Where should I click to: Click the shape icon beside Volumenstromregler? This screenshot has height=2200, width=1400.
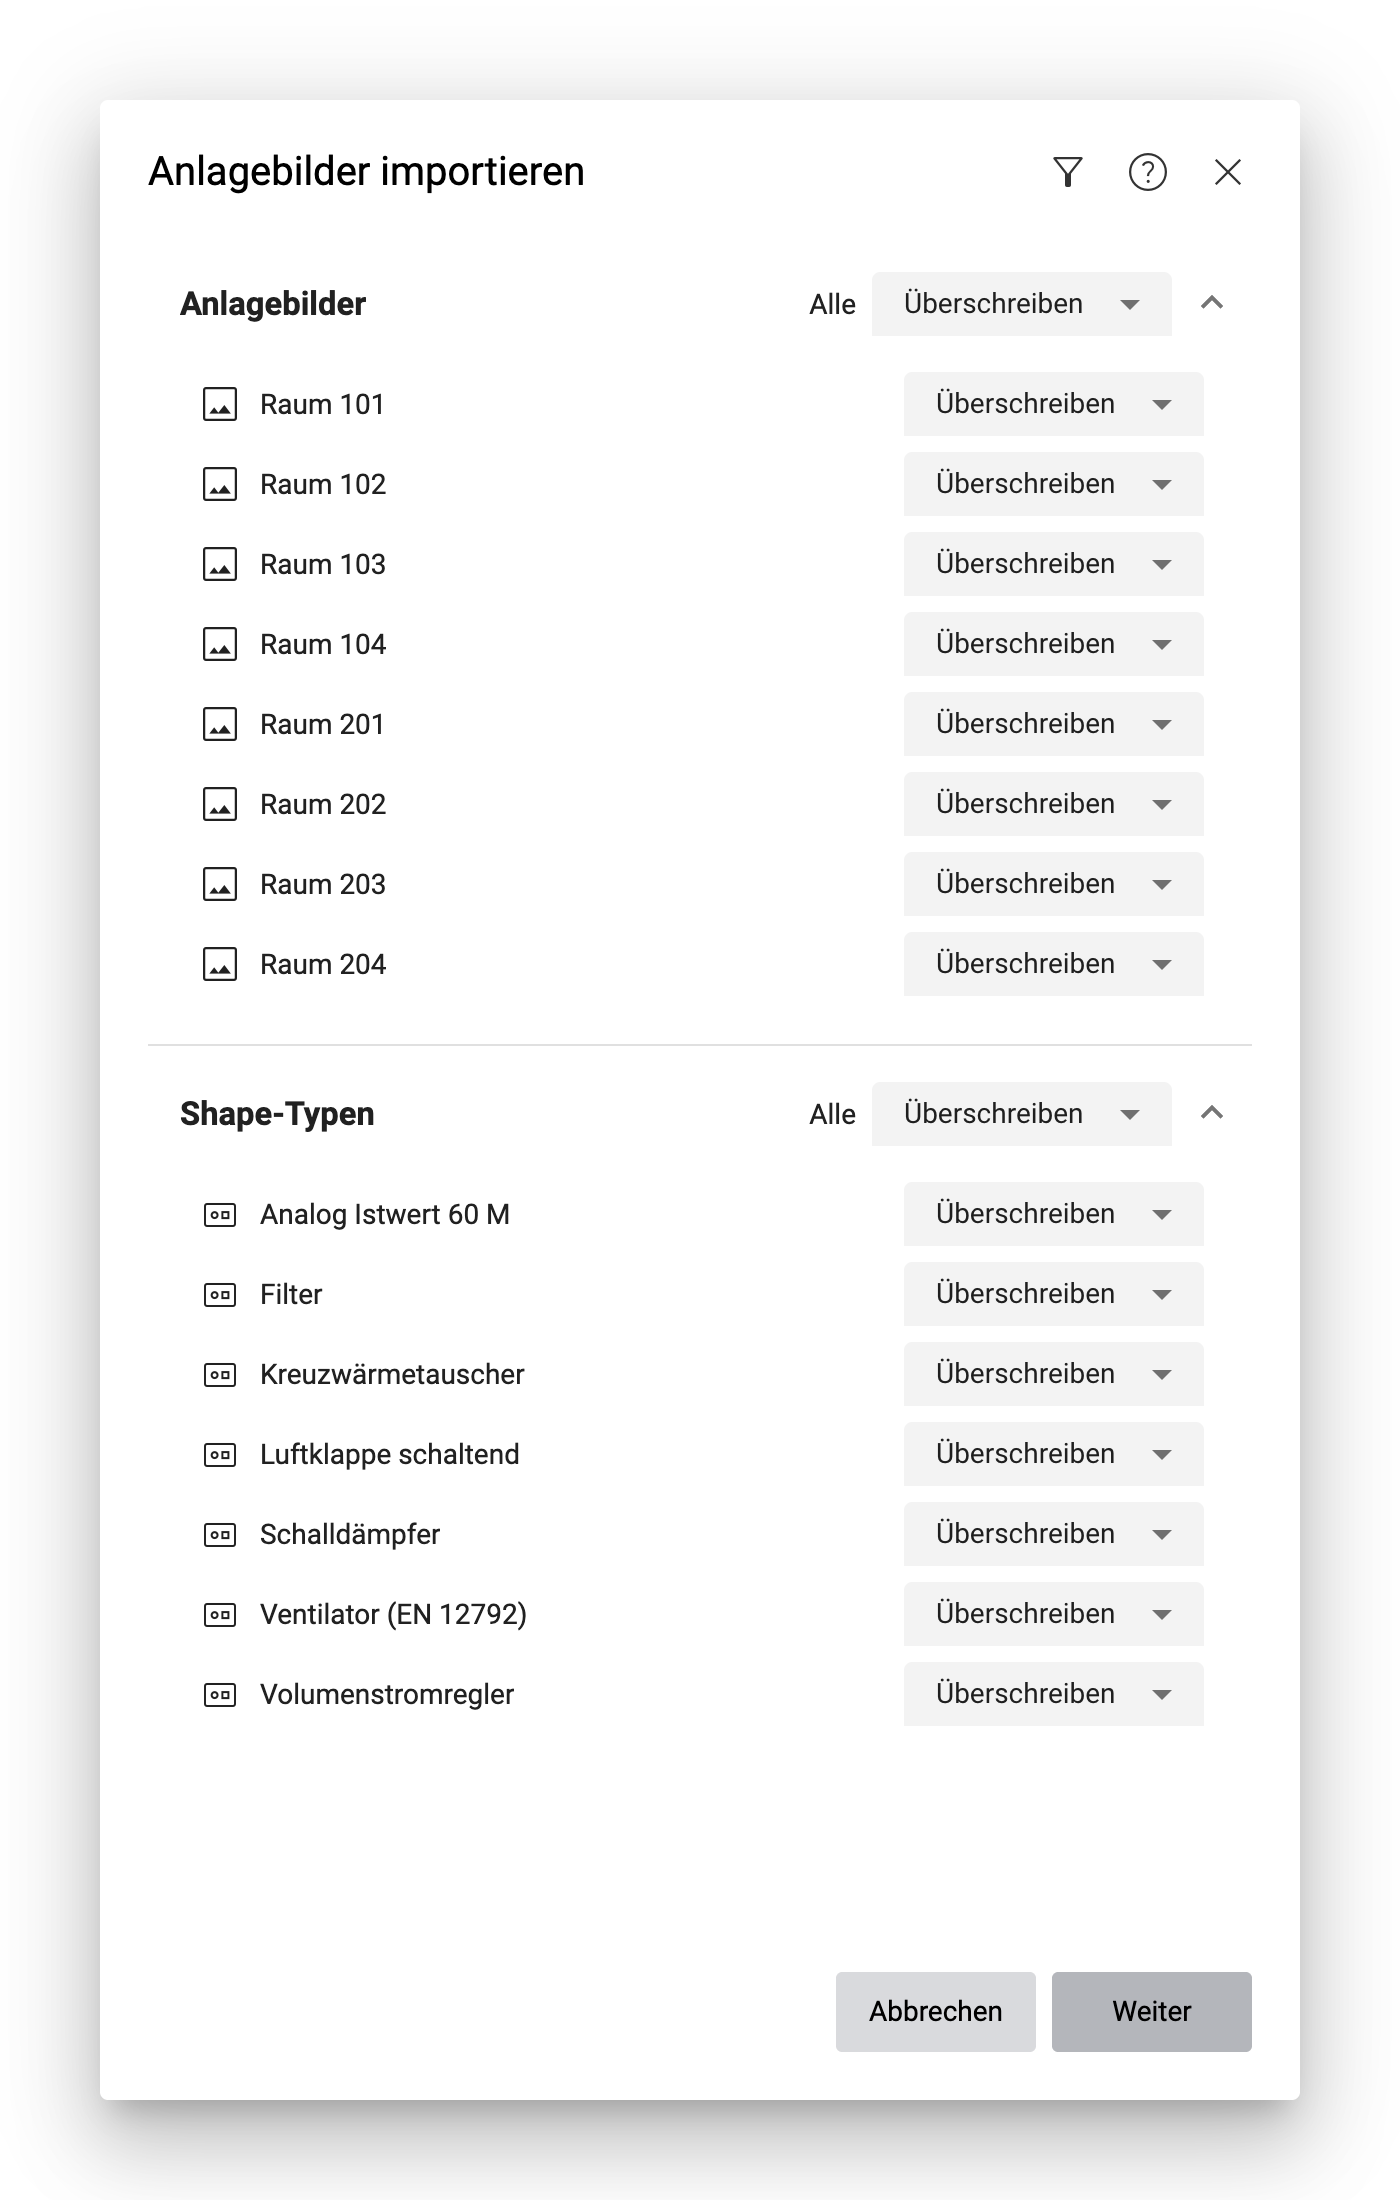click(x=218, y=1694)
